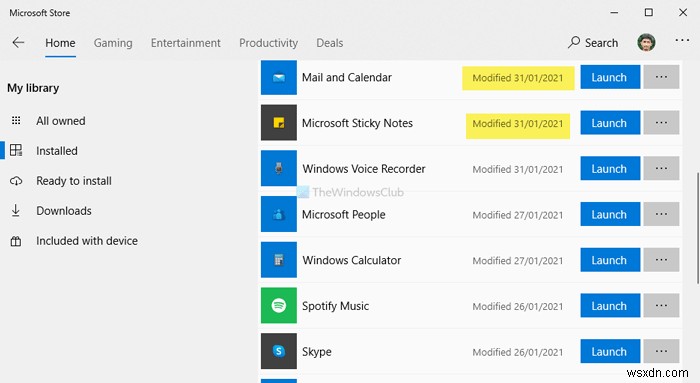Launch Microsoft Sticky Notes
This screenshot has height=383, width=700.
(610, 123)
